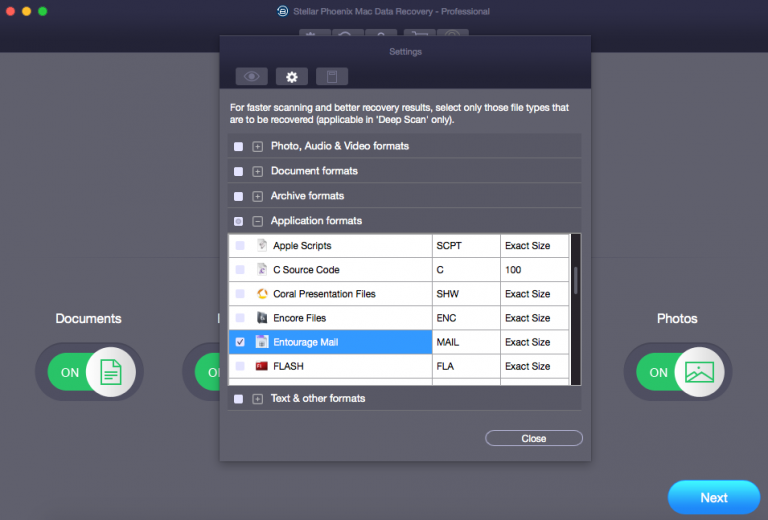Select the Entourage Mail row label
This screenshot has height=520, width=768.
pyautogui.click(x=306, y=342)
